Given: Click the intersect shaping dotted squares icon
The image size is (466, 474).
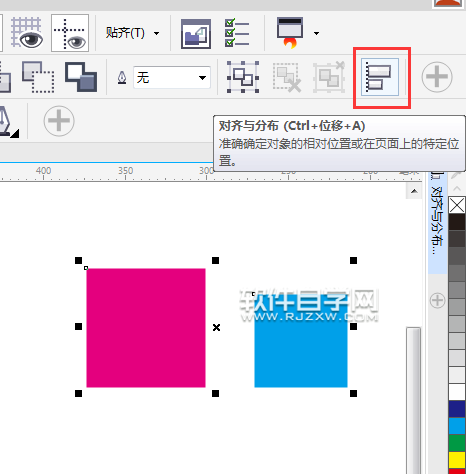Looking at the screenshot, I should pyautogui.click(x=38, y=77).
